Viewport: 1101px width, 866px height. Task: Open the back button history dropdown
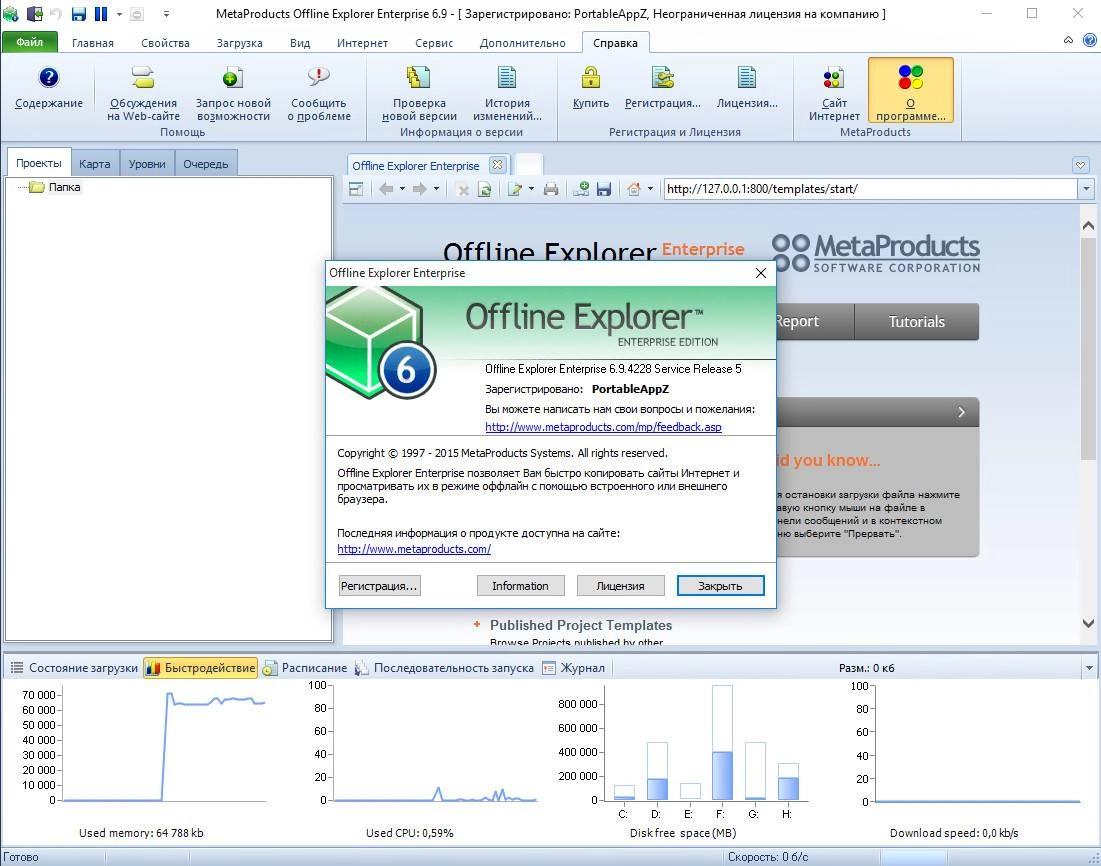pyautogui.click(x=402, y=189)
